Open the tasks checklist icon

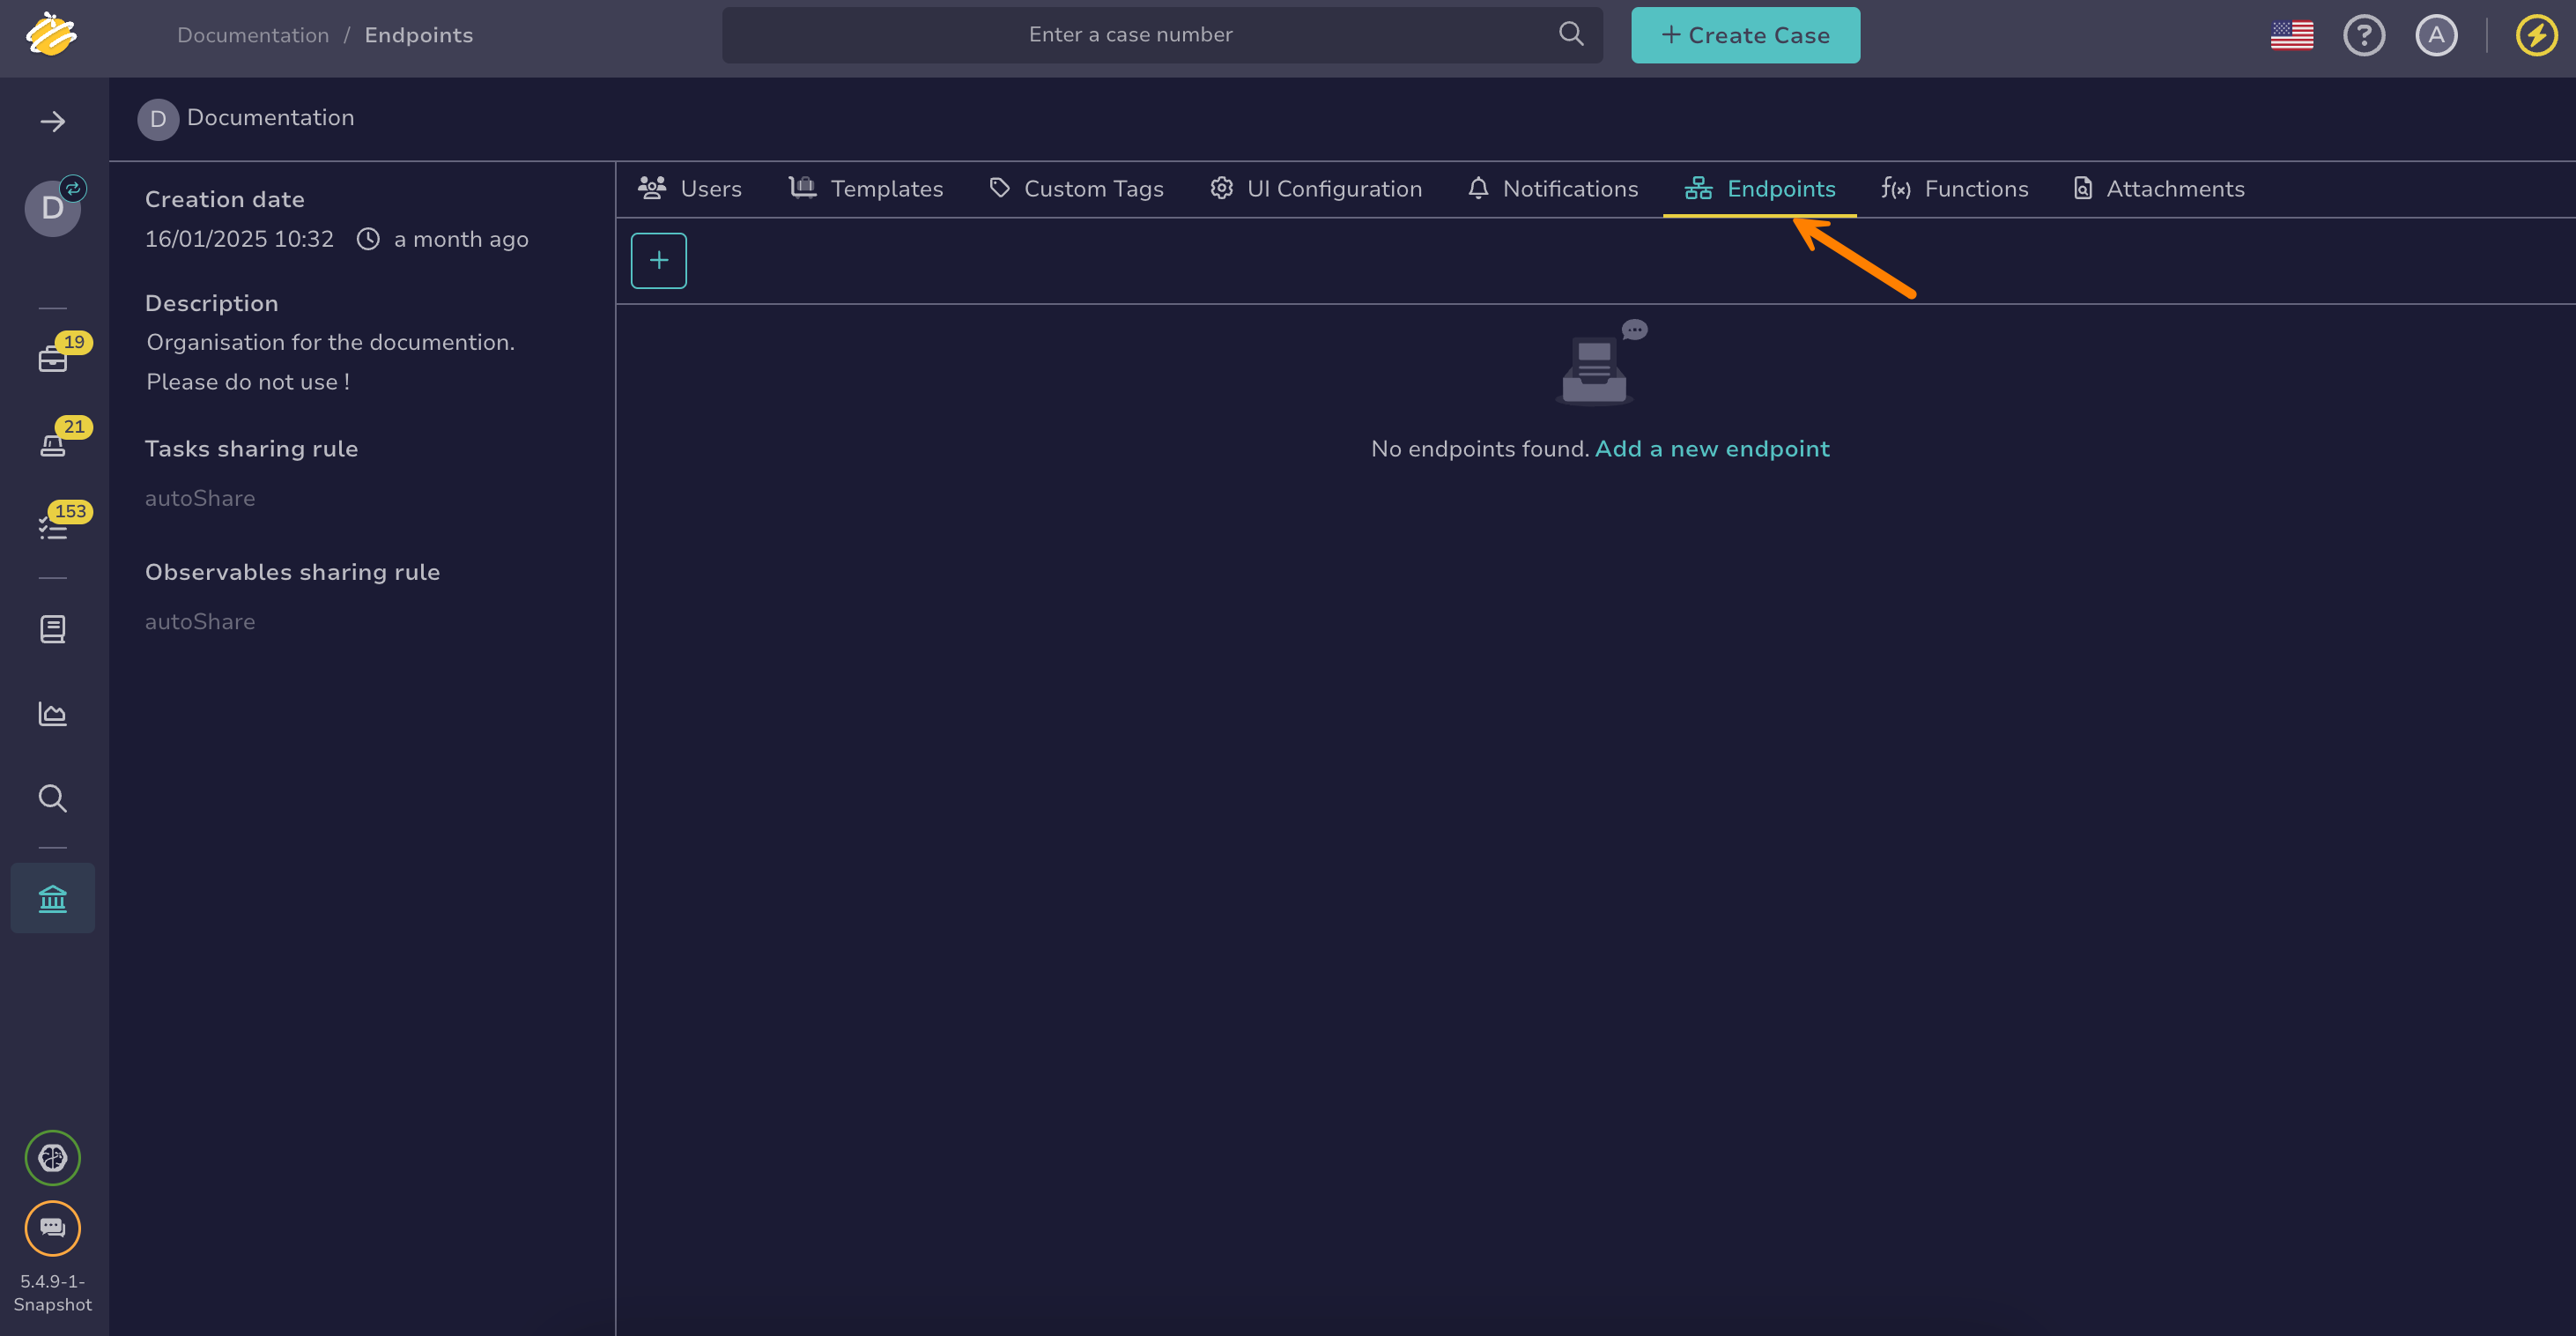click(x=52, y=527)
